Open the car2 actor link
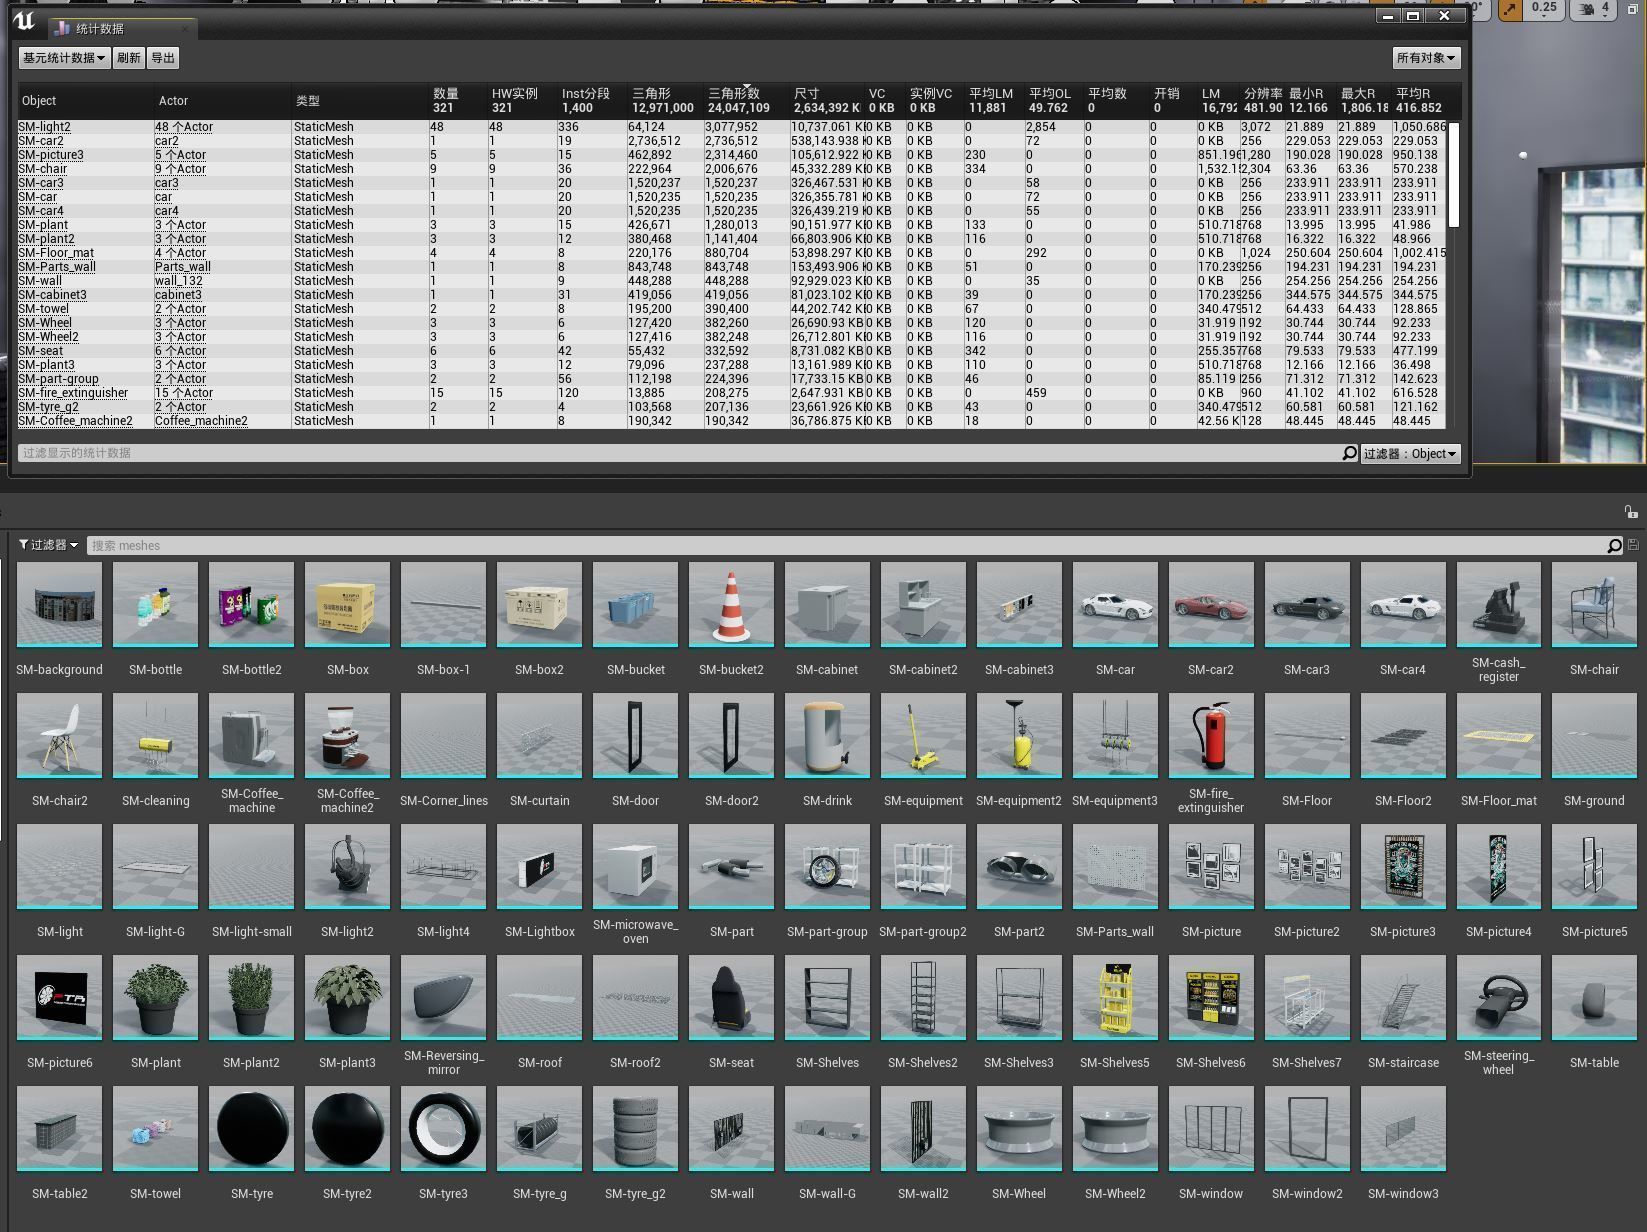Screen dimensions: 1647x1232 point(167,141)
